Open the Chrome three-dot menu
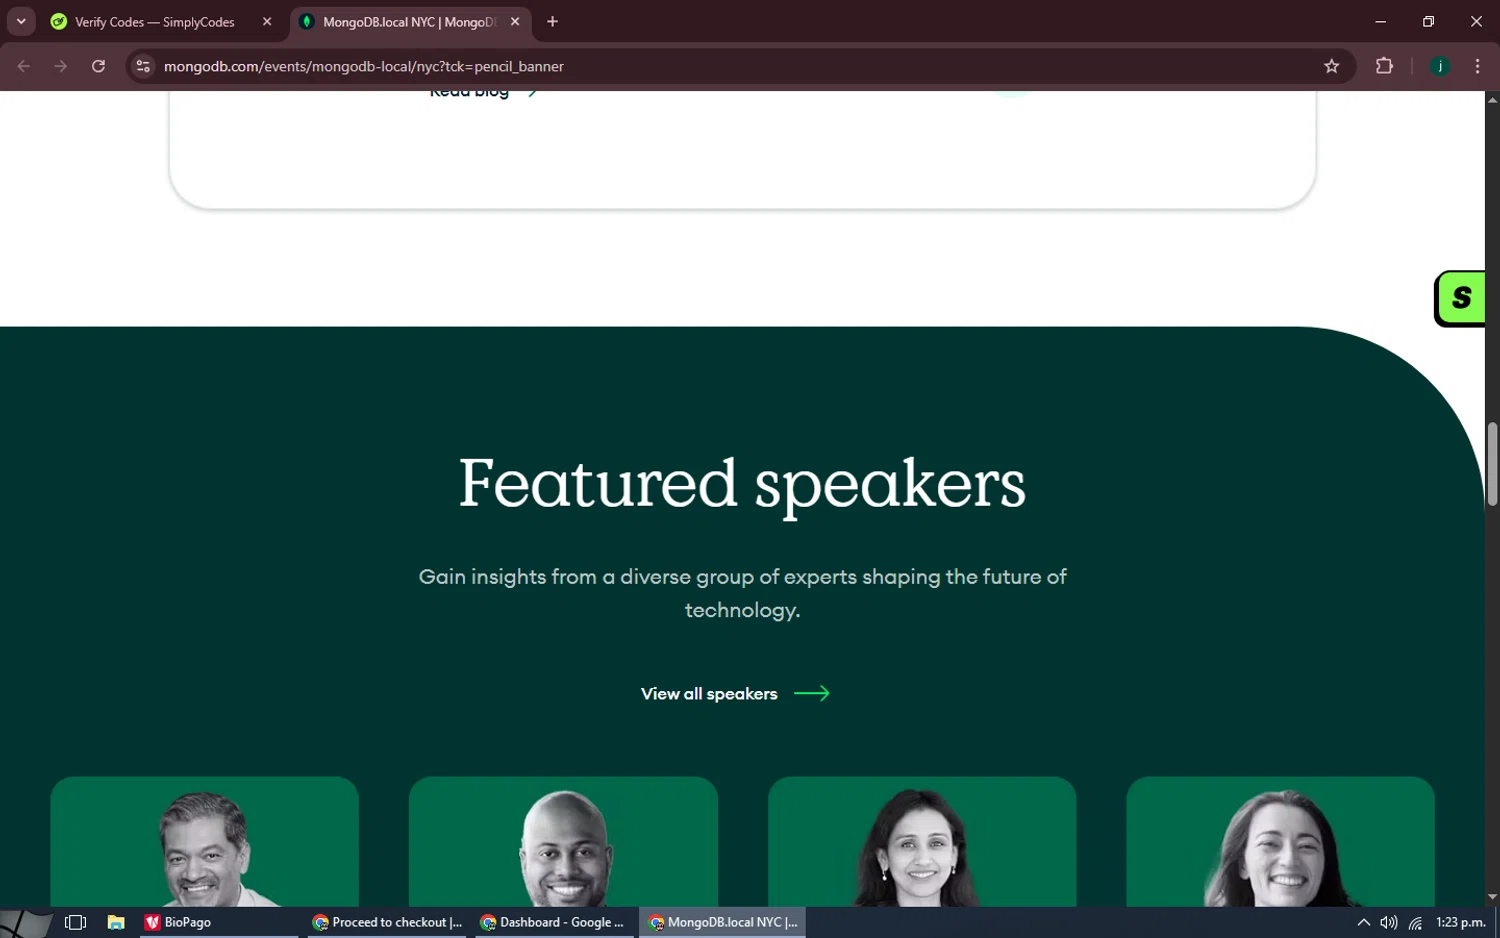 click(1477, 66)
